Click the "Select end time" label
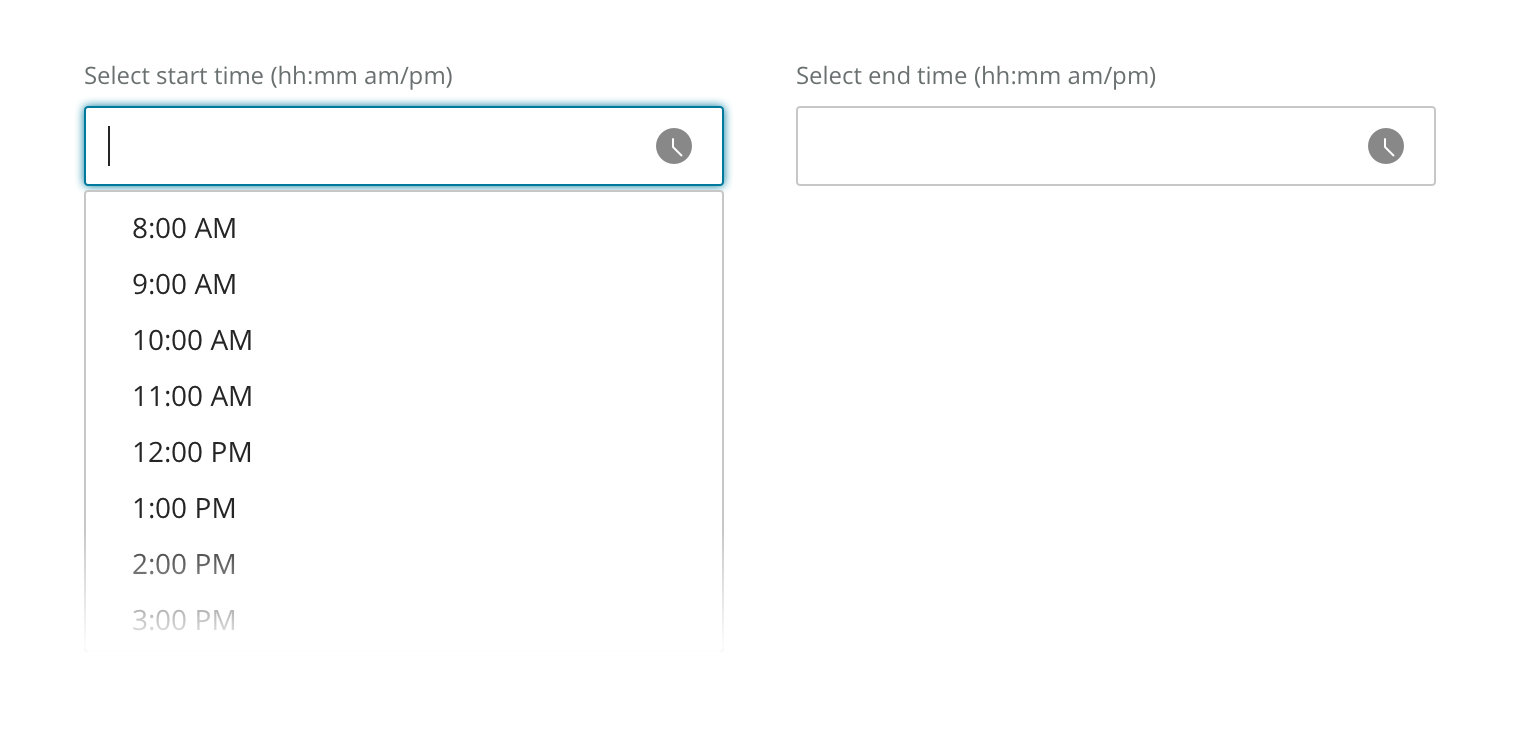Viewport: 1520px width, 736px height. click(976, 76)
